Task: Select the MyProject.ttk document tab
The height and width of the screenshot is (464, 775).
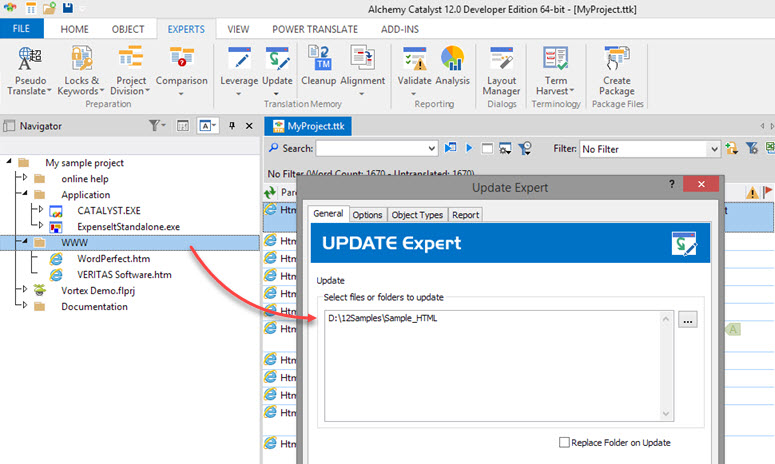Action: click(x=308, y=126)
